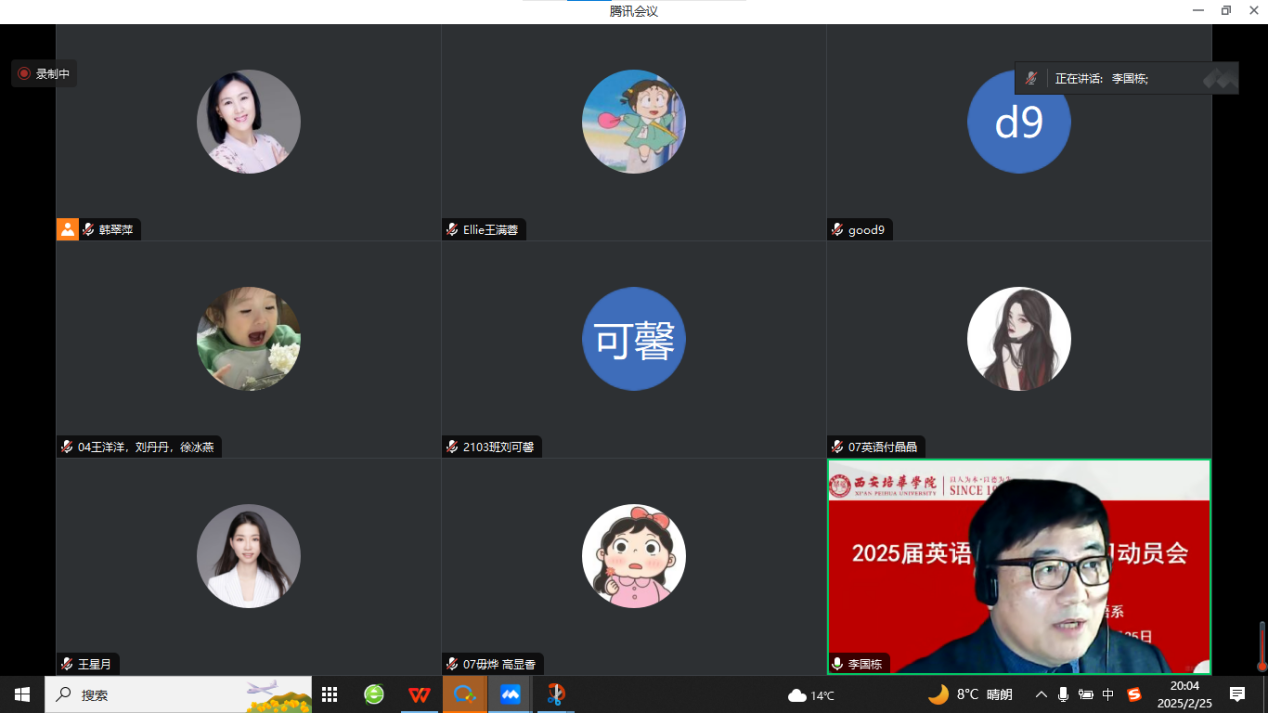Image resolution: width=1268 pixels, height=713 pixels.
Task: Toggle the 中 Chinese input mode indicator
Action: click(1108, 695)
